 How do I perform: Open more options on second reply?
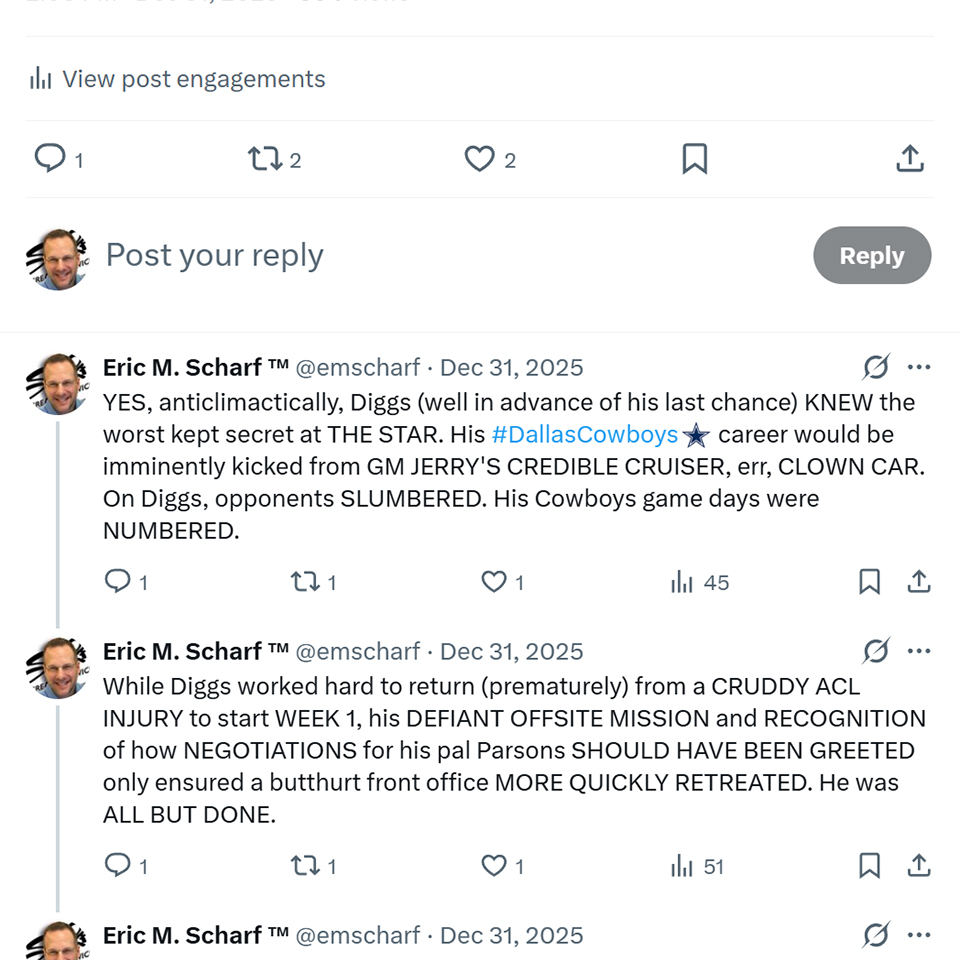pos(919,651)
